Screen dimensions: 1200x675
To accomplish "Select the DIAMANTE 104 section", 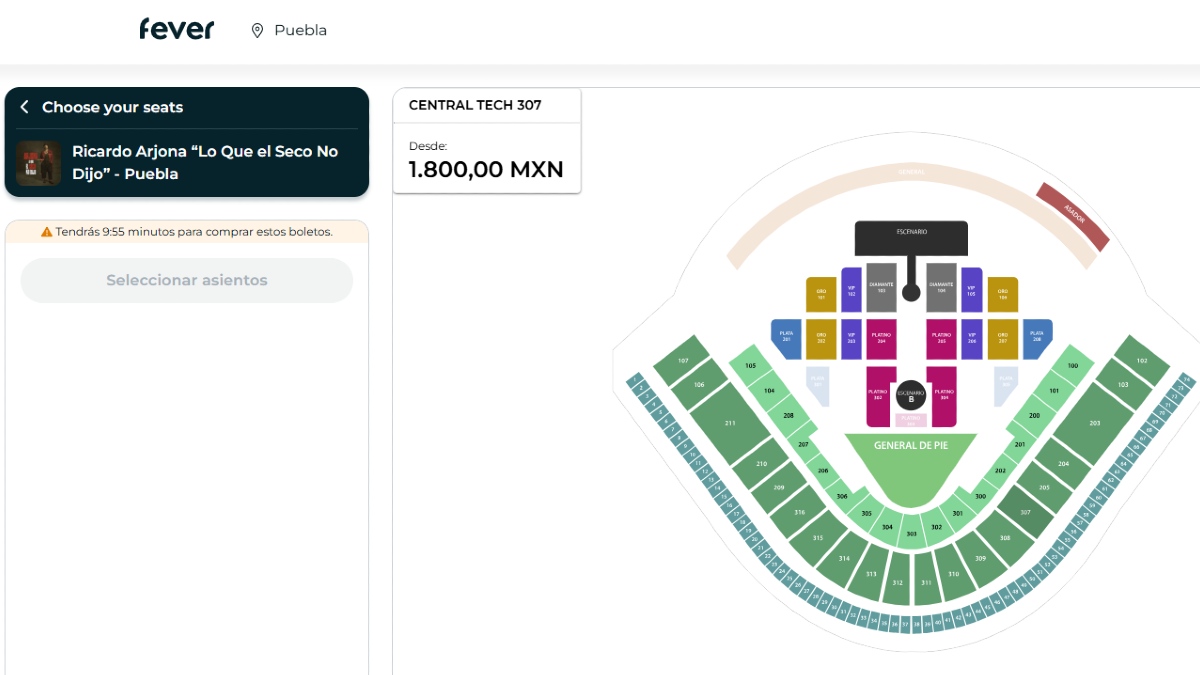I will (941, 288).
